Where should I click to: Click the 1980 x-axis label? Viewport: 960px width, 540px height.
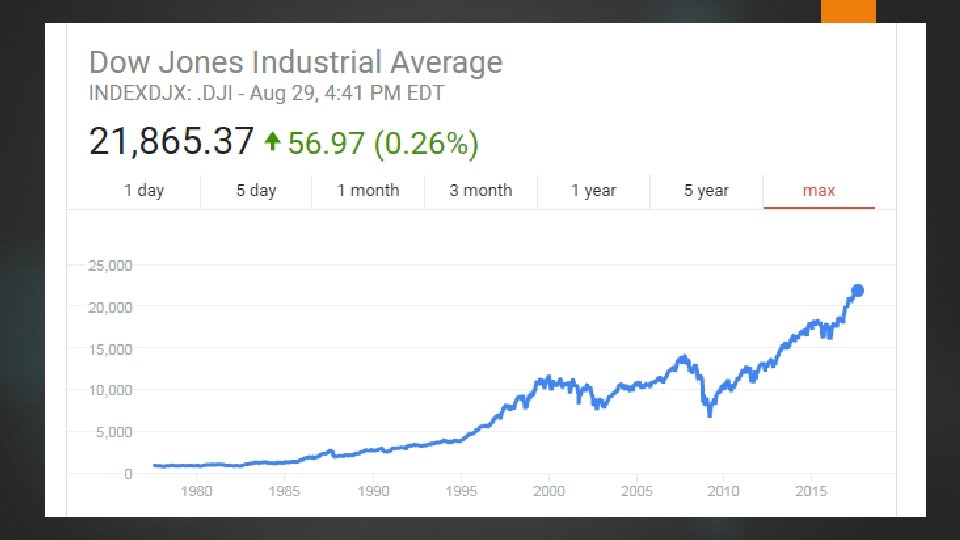click(196, 491)
